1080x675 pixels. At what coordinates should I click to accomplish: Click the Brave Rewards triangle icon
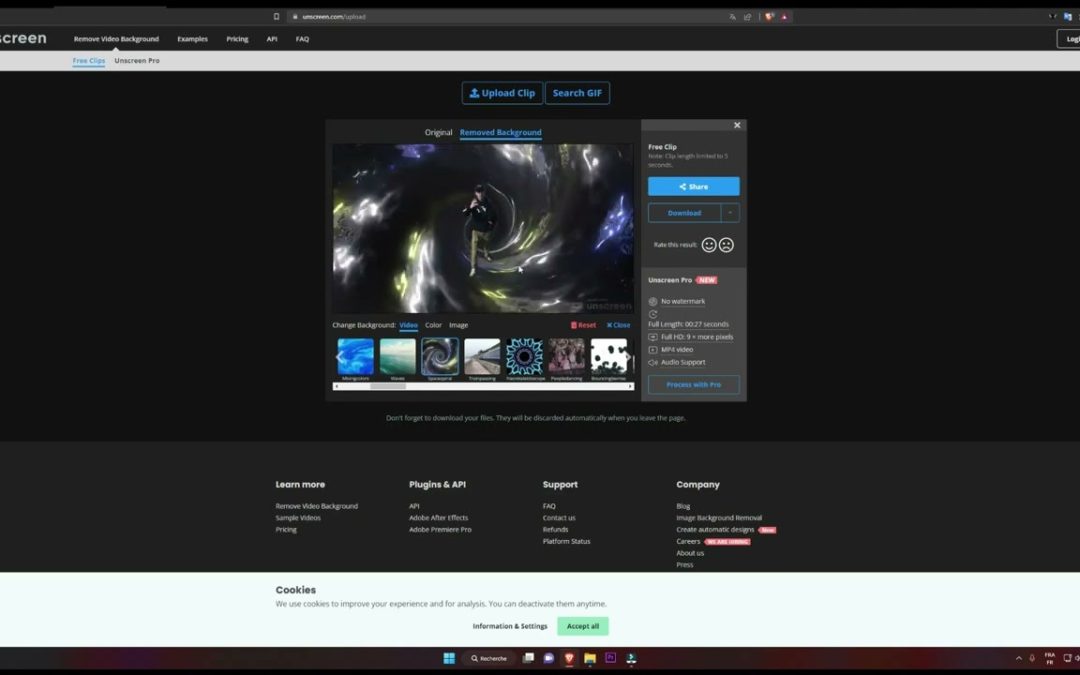784,17
